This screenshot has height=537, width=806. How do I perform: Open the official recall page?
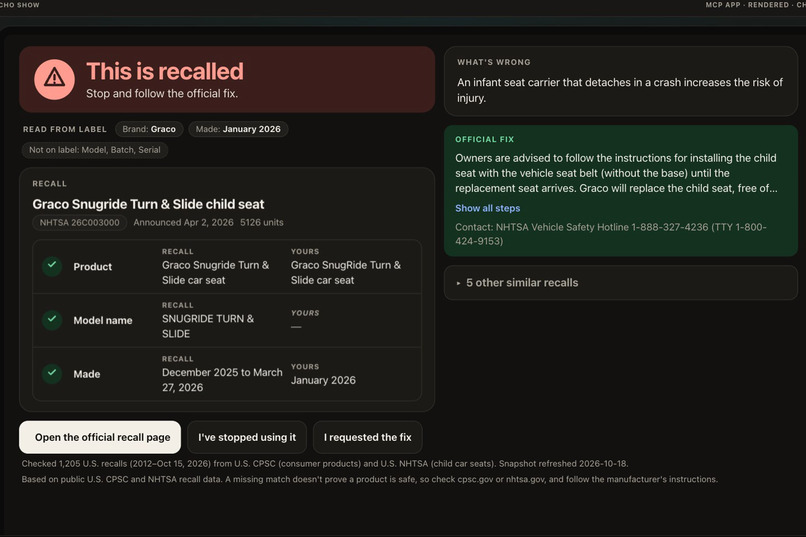(100, 437)
